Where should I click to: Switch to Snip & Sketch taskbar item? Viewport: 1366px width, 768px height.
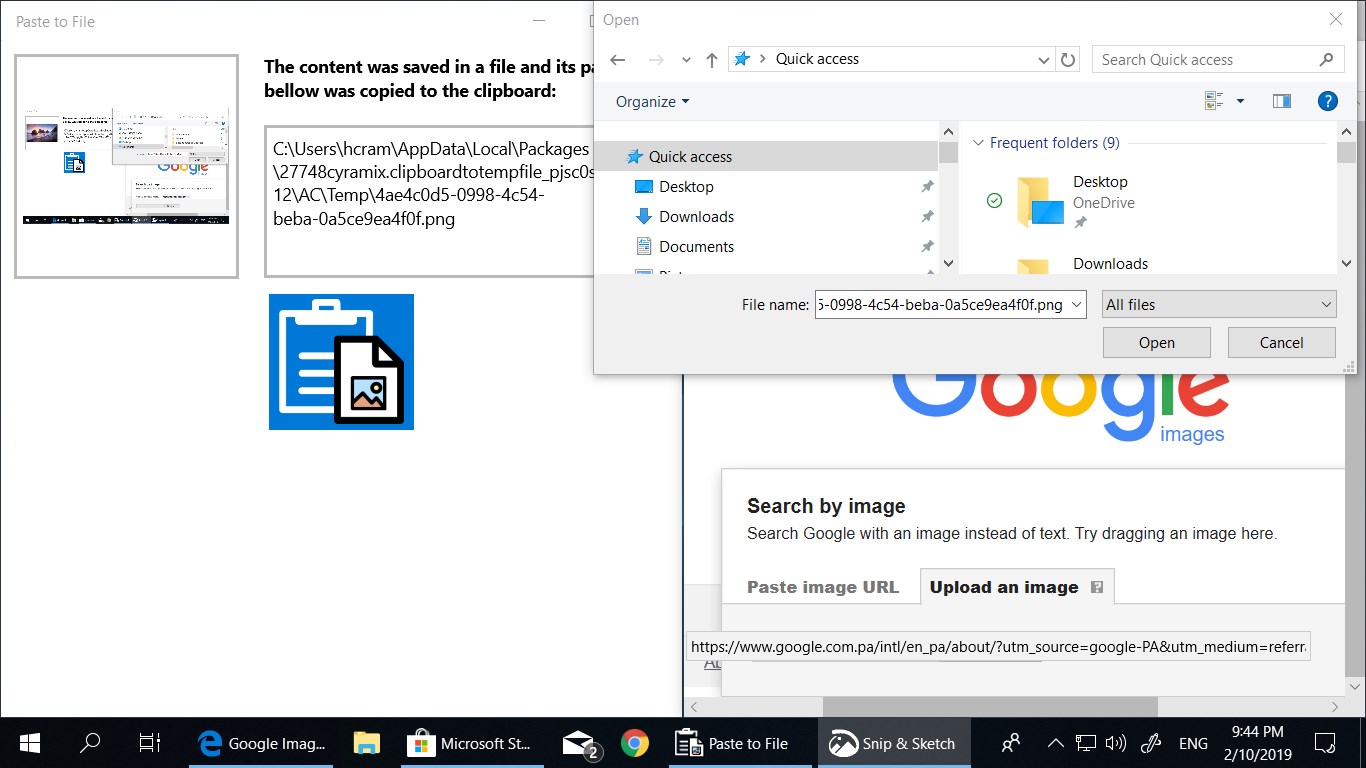[893, 743]
